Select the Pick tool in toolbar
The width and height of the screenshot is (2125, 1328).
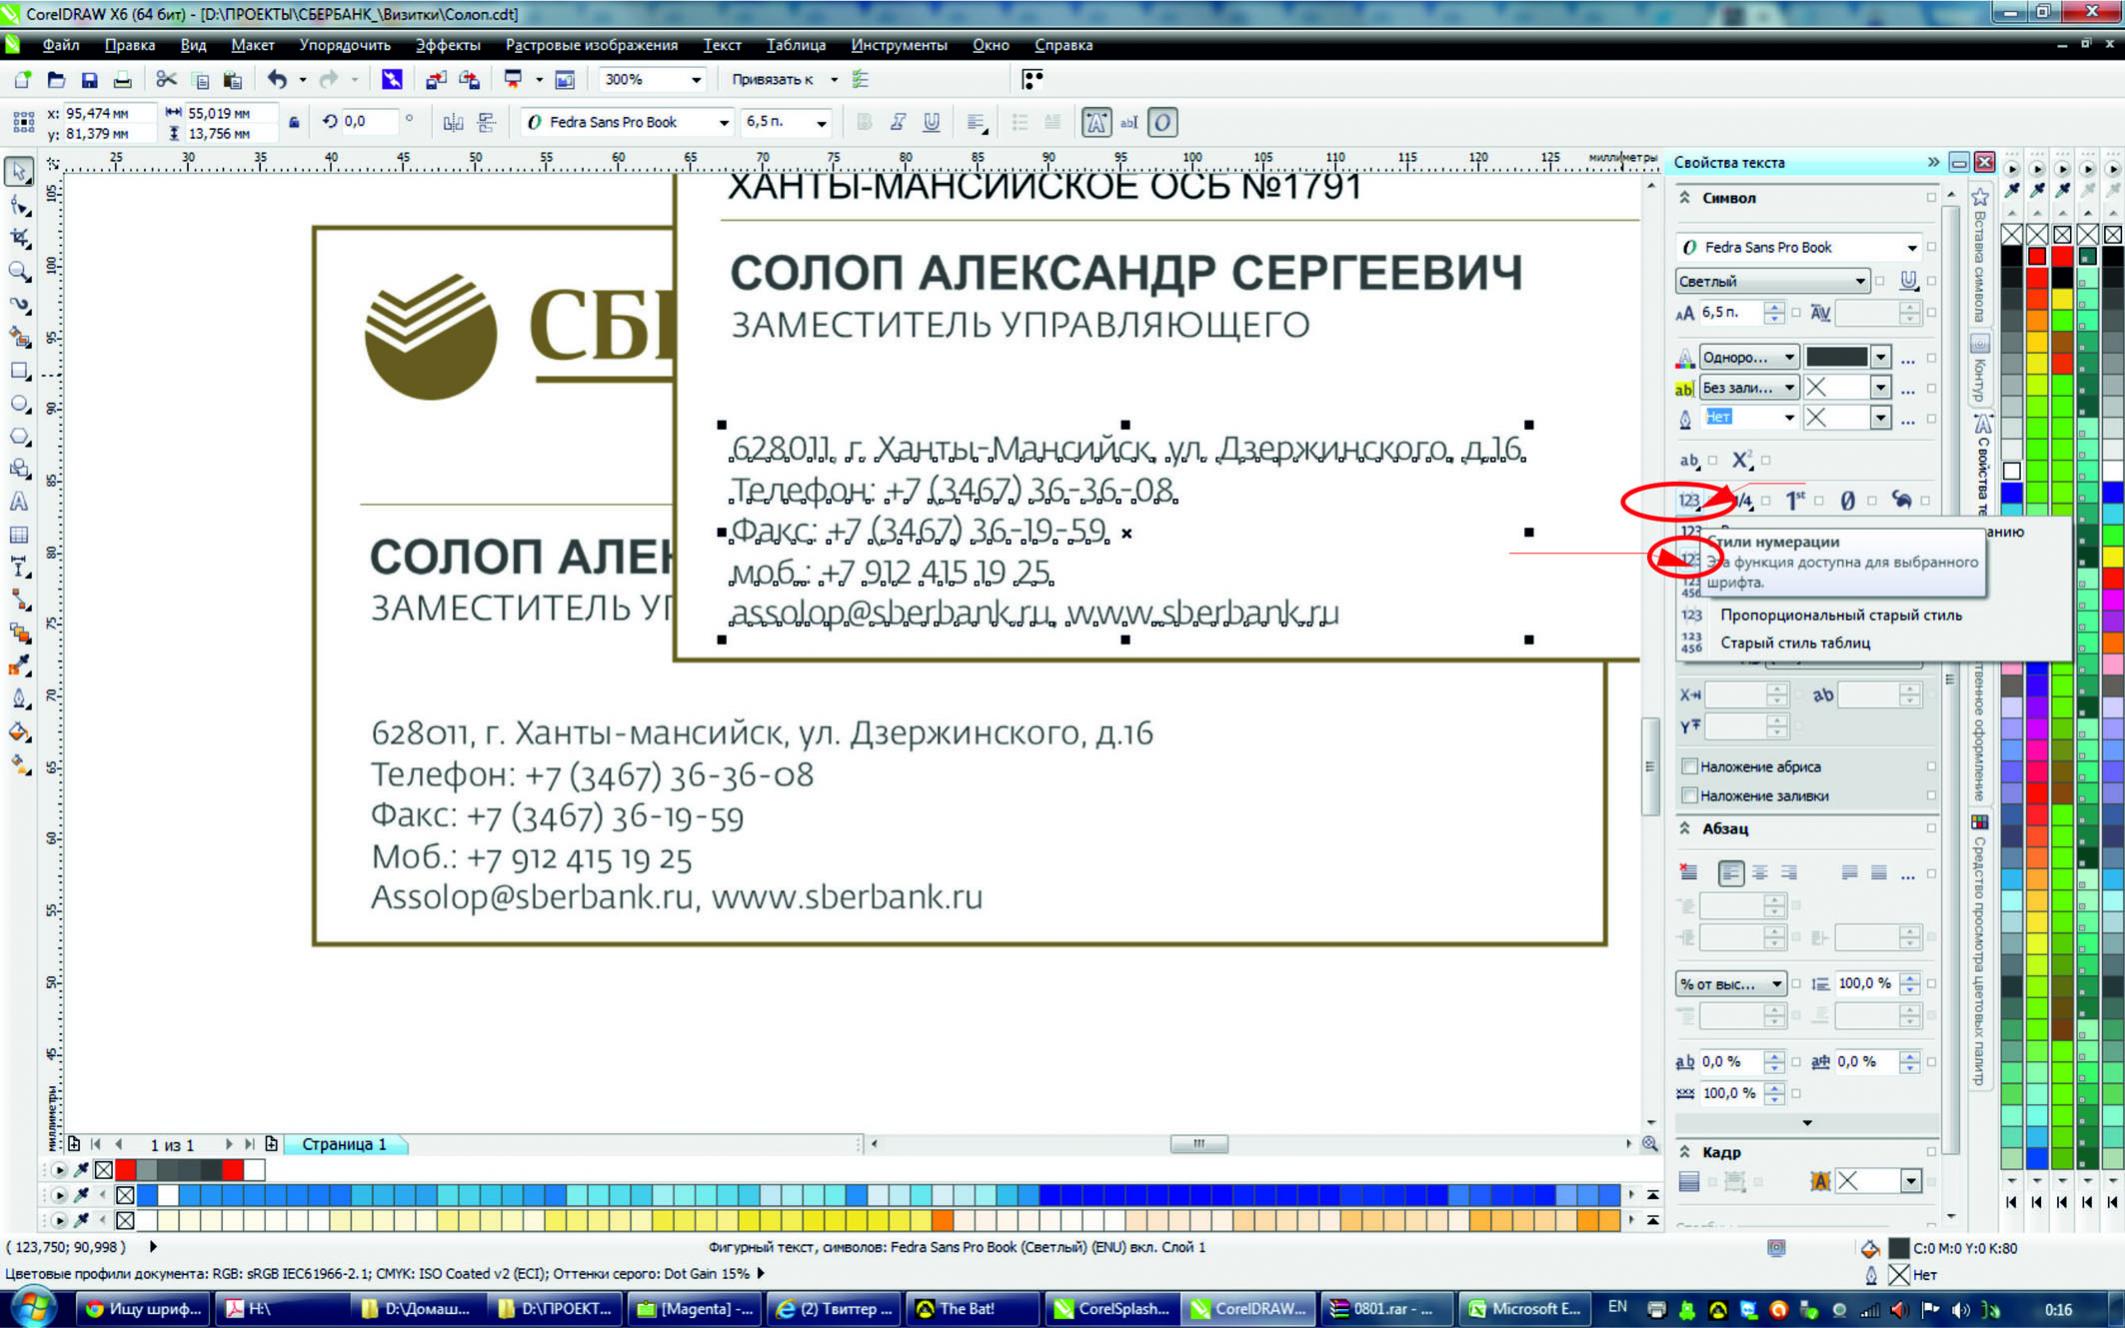pos(20,171)
